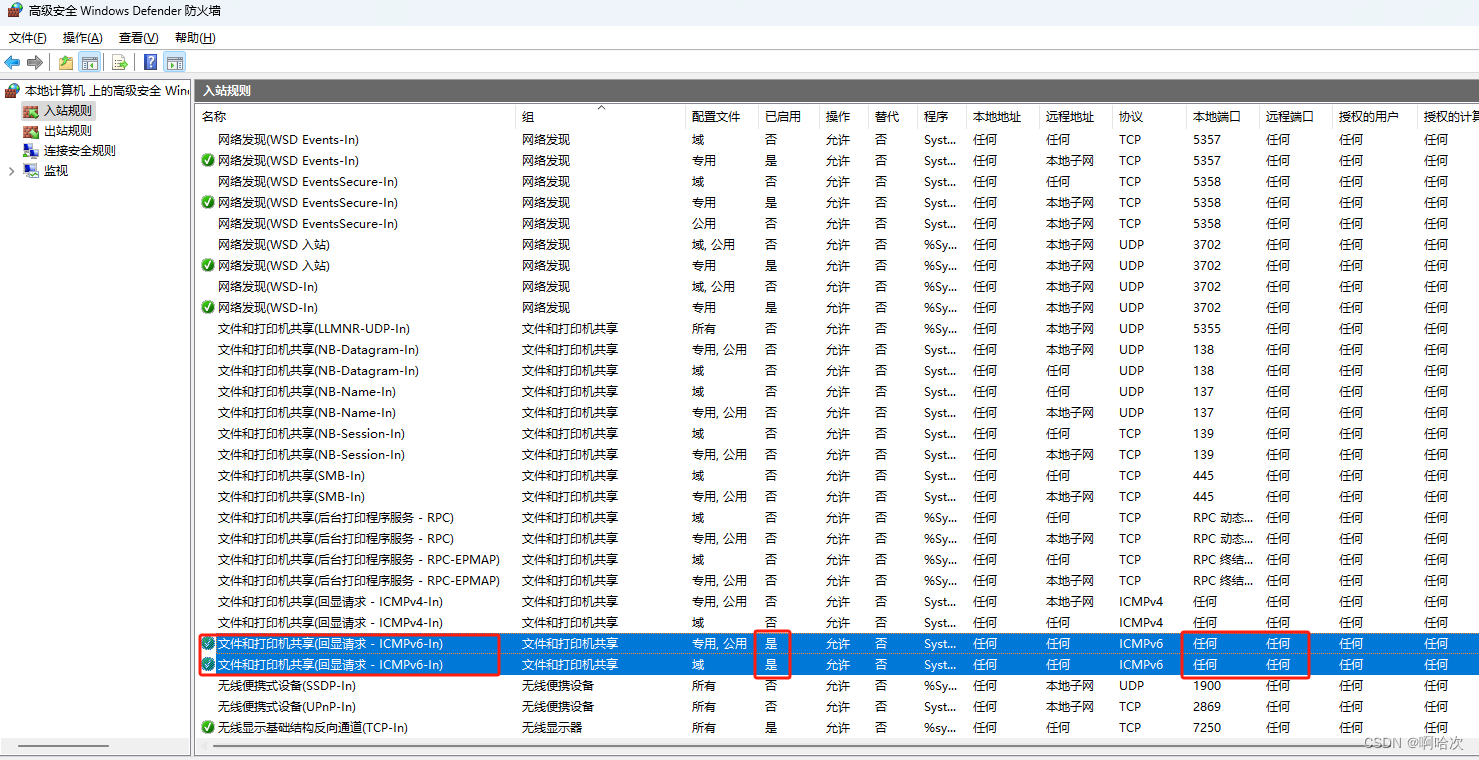Click the 专用, 公用 profile cell in the selected ICMPv6-In row
The image size is (1479, 760).
(x=719, y=643)
